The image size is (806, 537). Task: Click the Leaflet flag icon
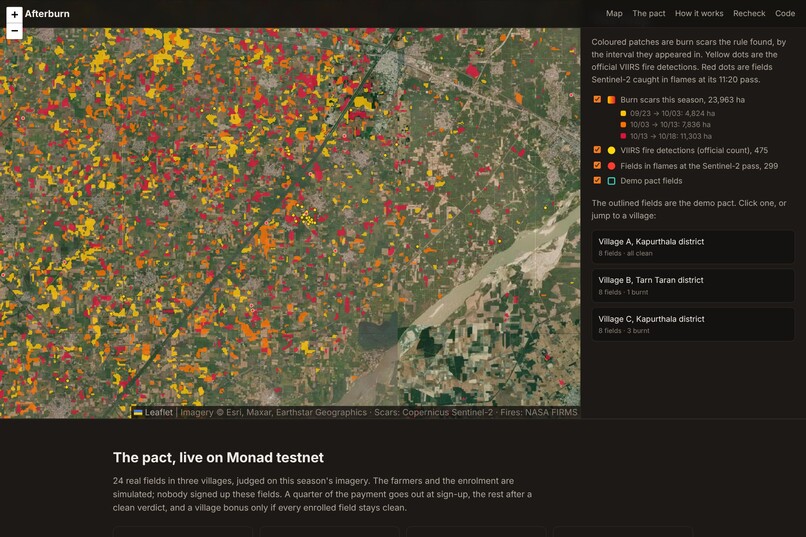point(138,412)
